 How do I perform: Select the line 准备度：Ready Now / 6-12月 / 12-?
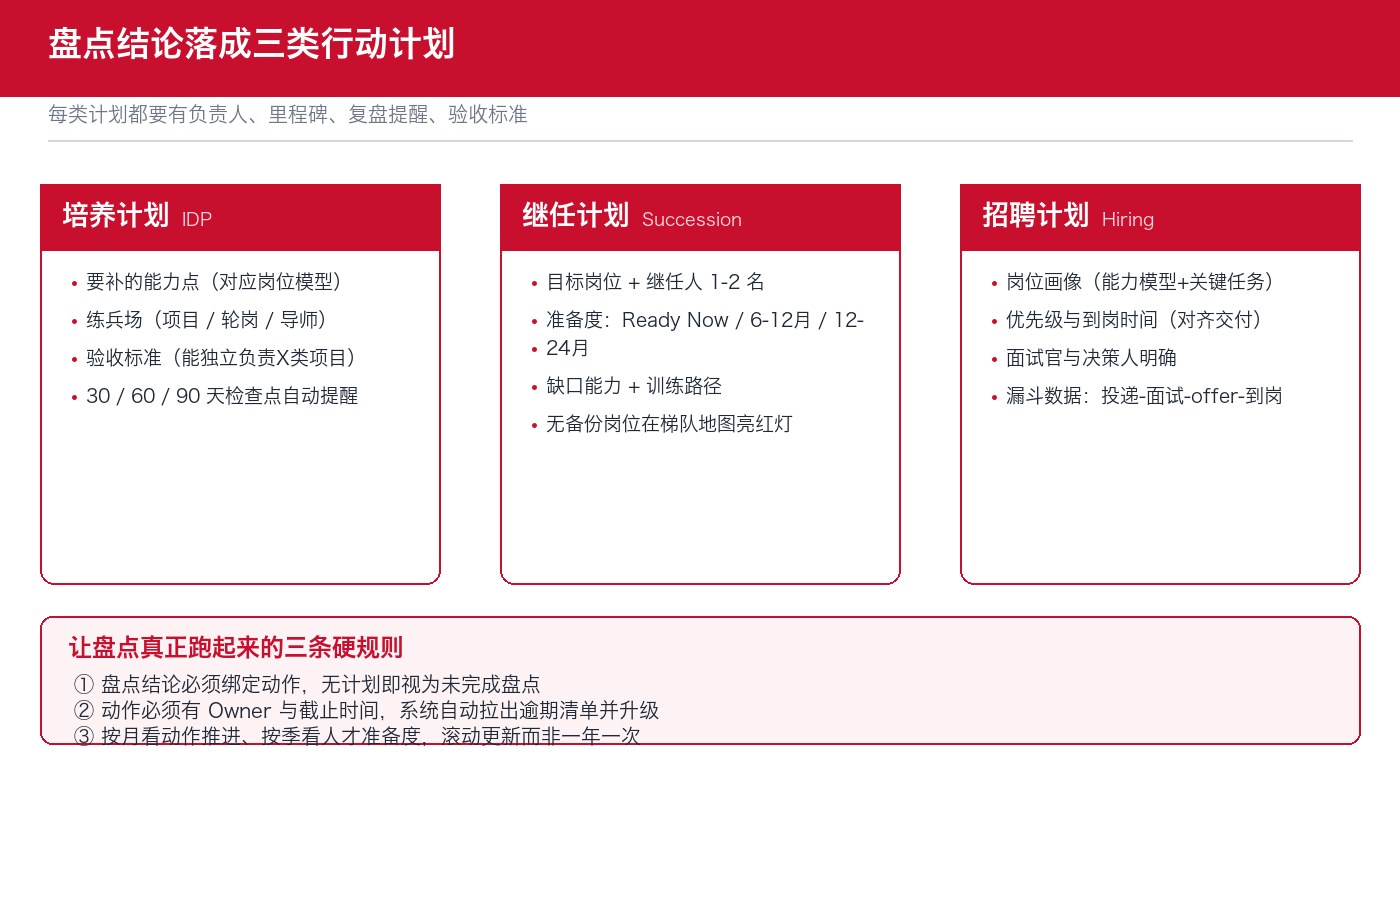coord(705,320)
